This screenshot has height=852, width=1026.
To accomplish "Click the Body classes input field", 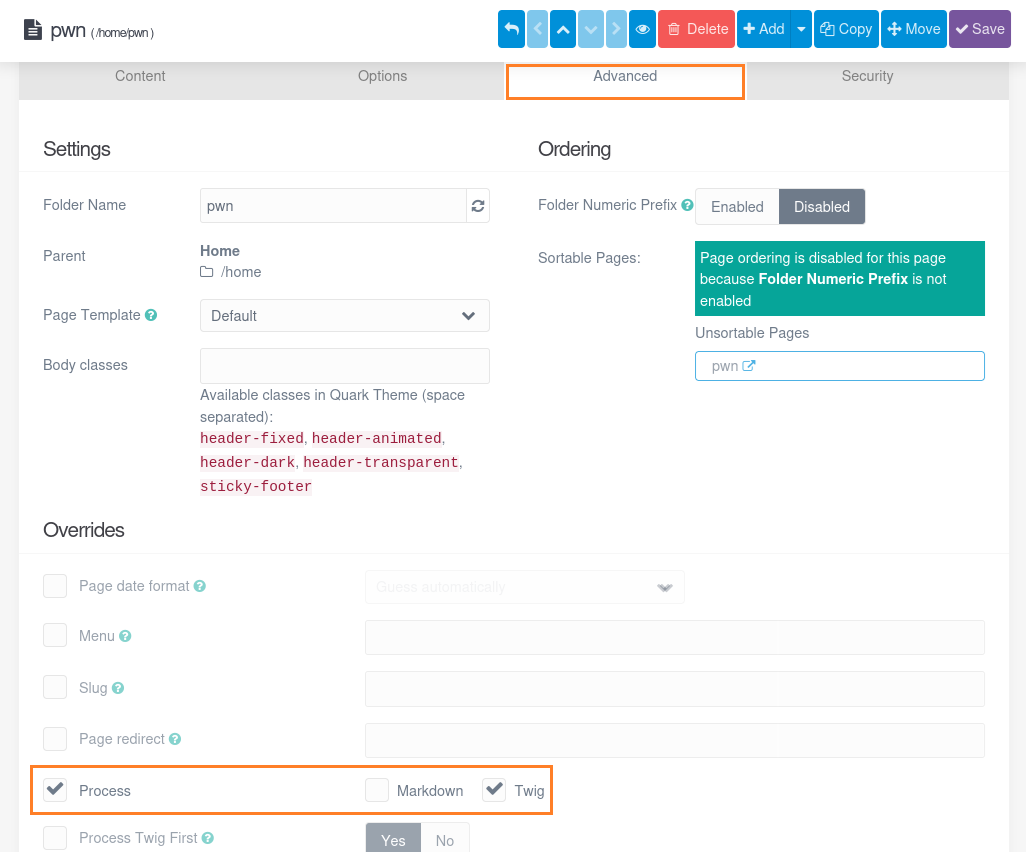I will [345, 366].
